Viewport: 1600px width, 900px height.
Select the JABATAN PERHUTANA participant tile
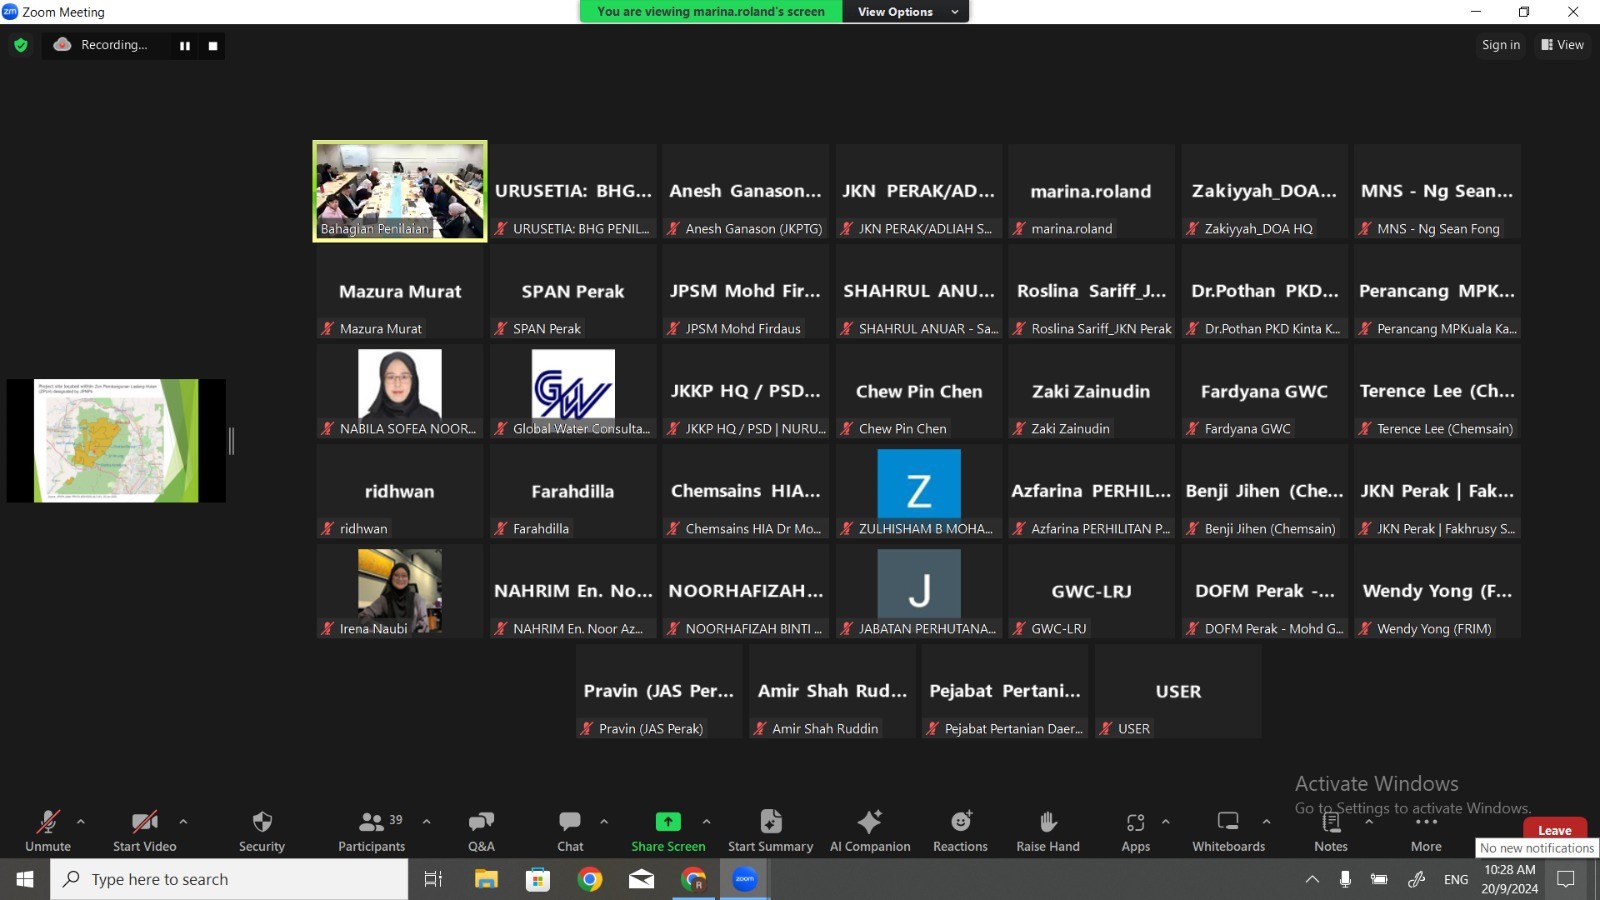pyautogui.click(x=919, y=591)
